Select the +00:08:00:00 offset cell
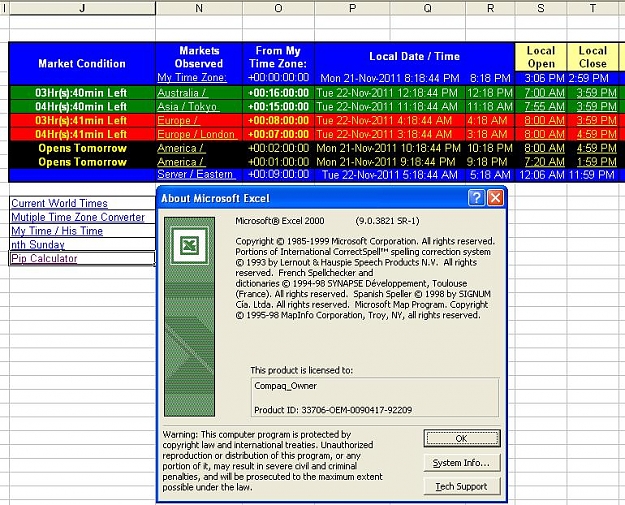 click(278, 120)
